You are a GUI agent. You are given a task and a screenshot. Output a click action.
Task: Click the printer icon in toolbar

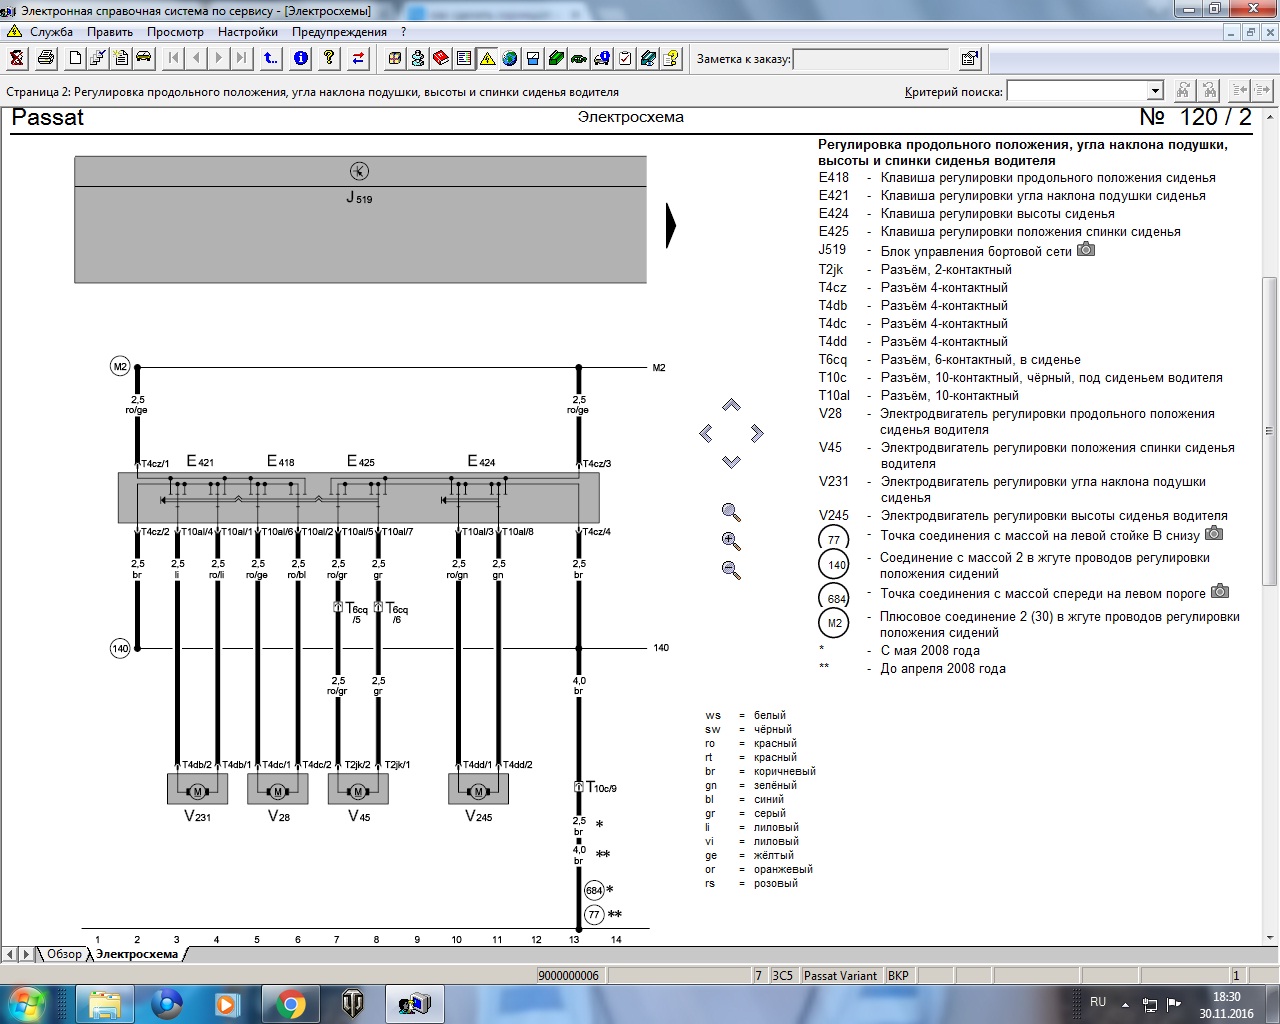point(45,58)
